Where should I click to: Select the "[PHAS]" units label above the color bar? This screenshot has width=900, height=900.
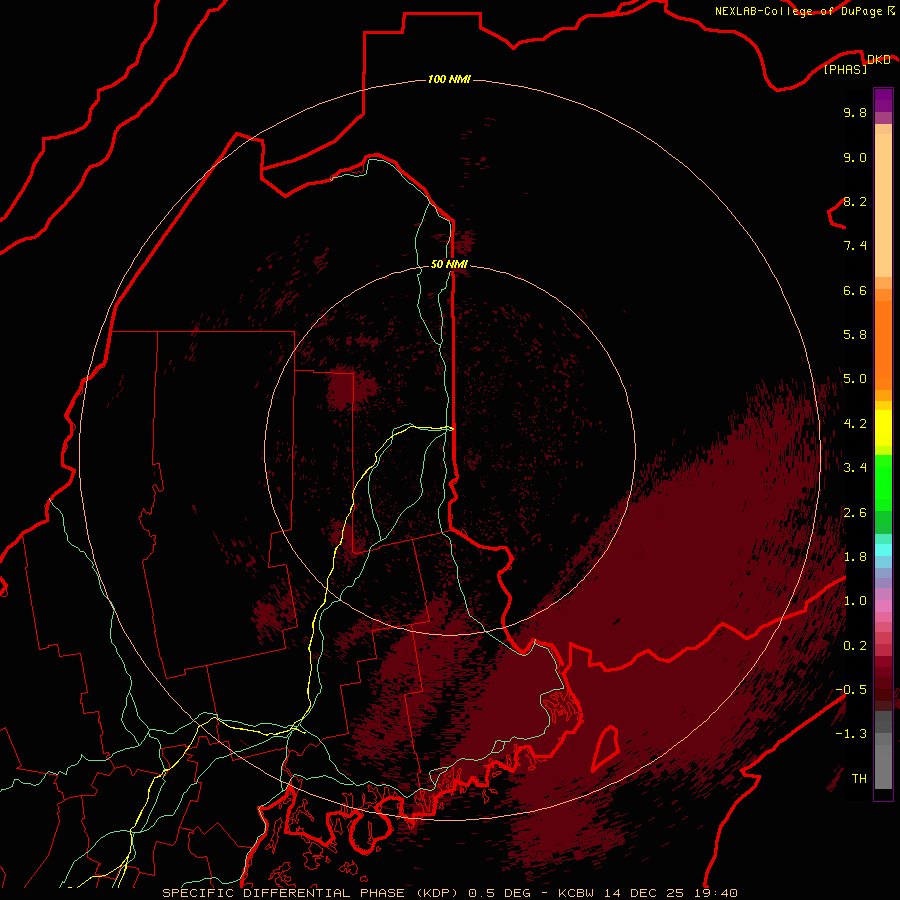845,69
